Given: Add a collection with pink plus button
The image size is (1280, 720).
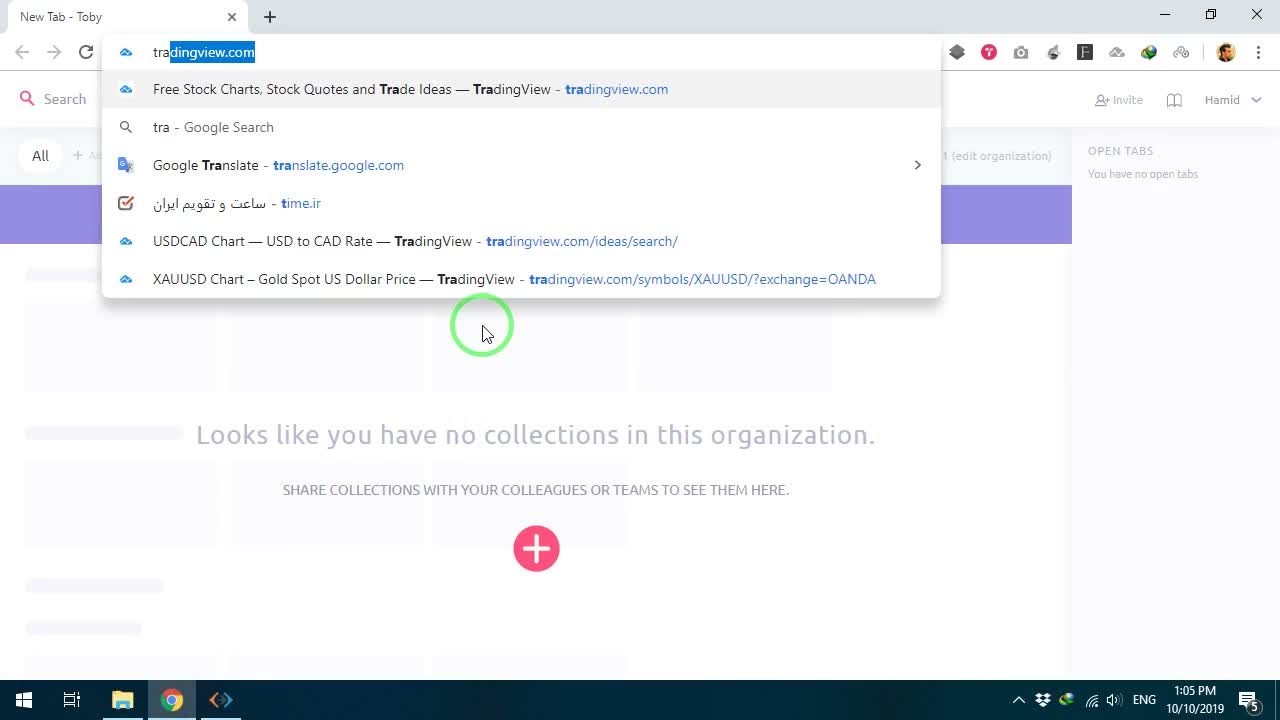Looking at the screenshot, I should click(x=536, y=548).
